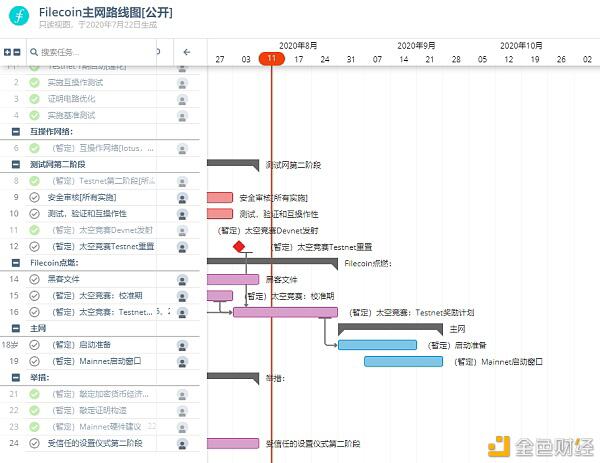The height and width of the screenshot is (463, 600).
Task: Open assignee avatar for task row 12
Action: (183, 247)
